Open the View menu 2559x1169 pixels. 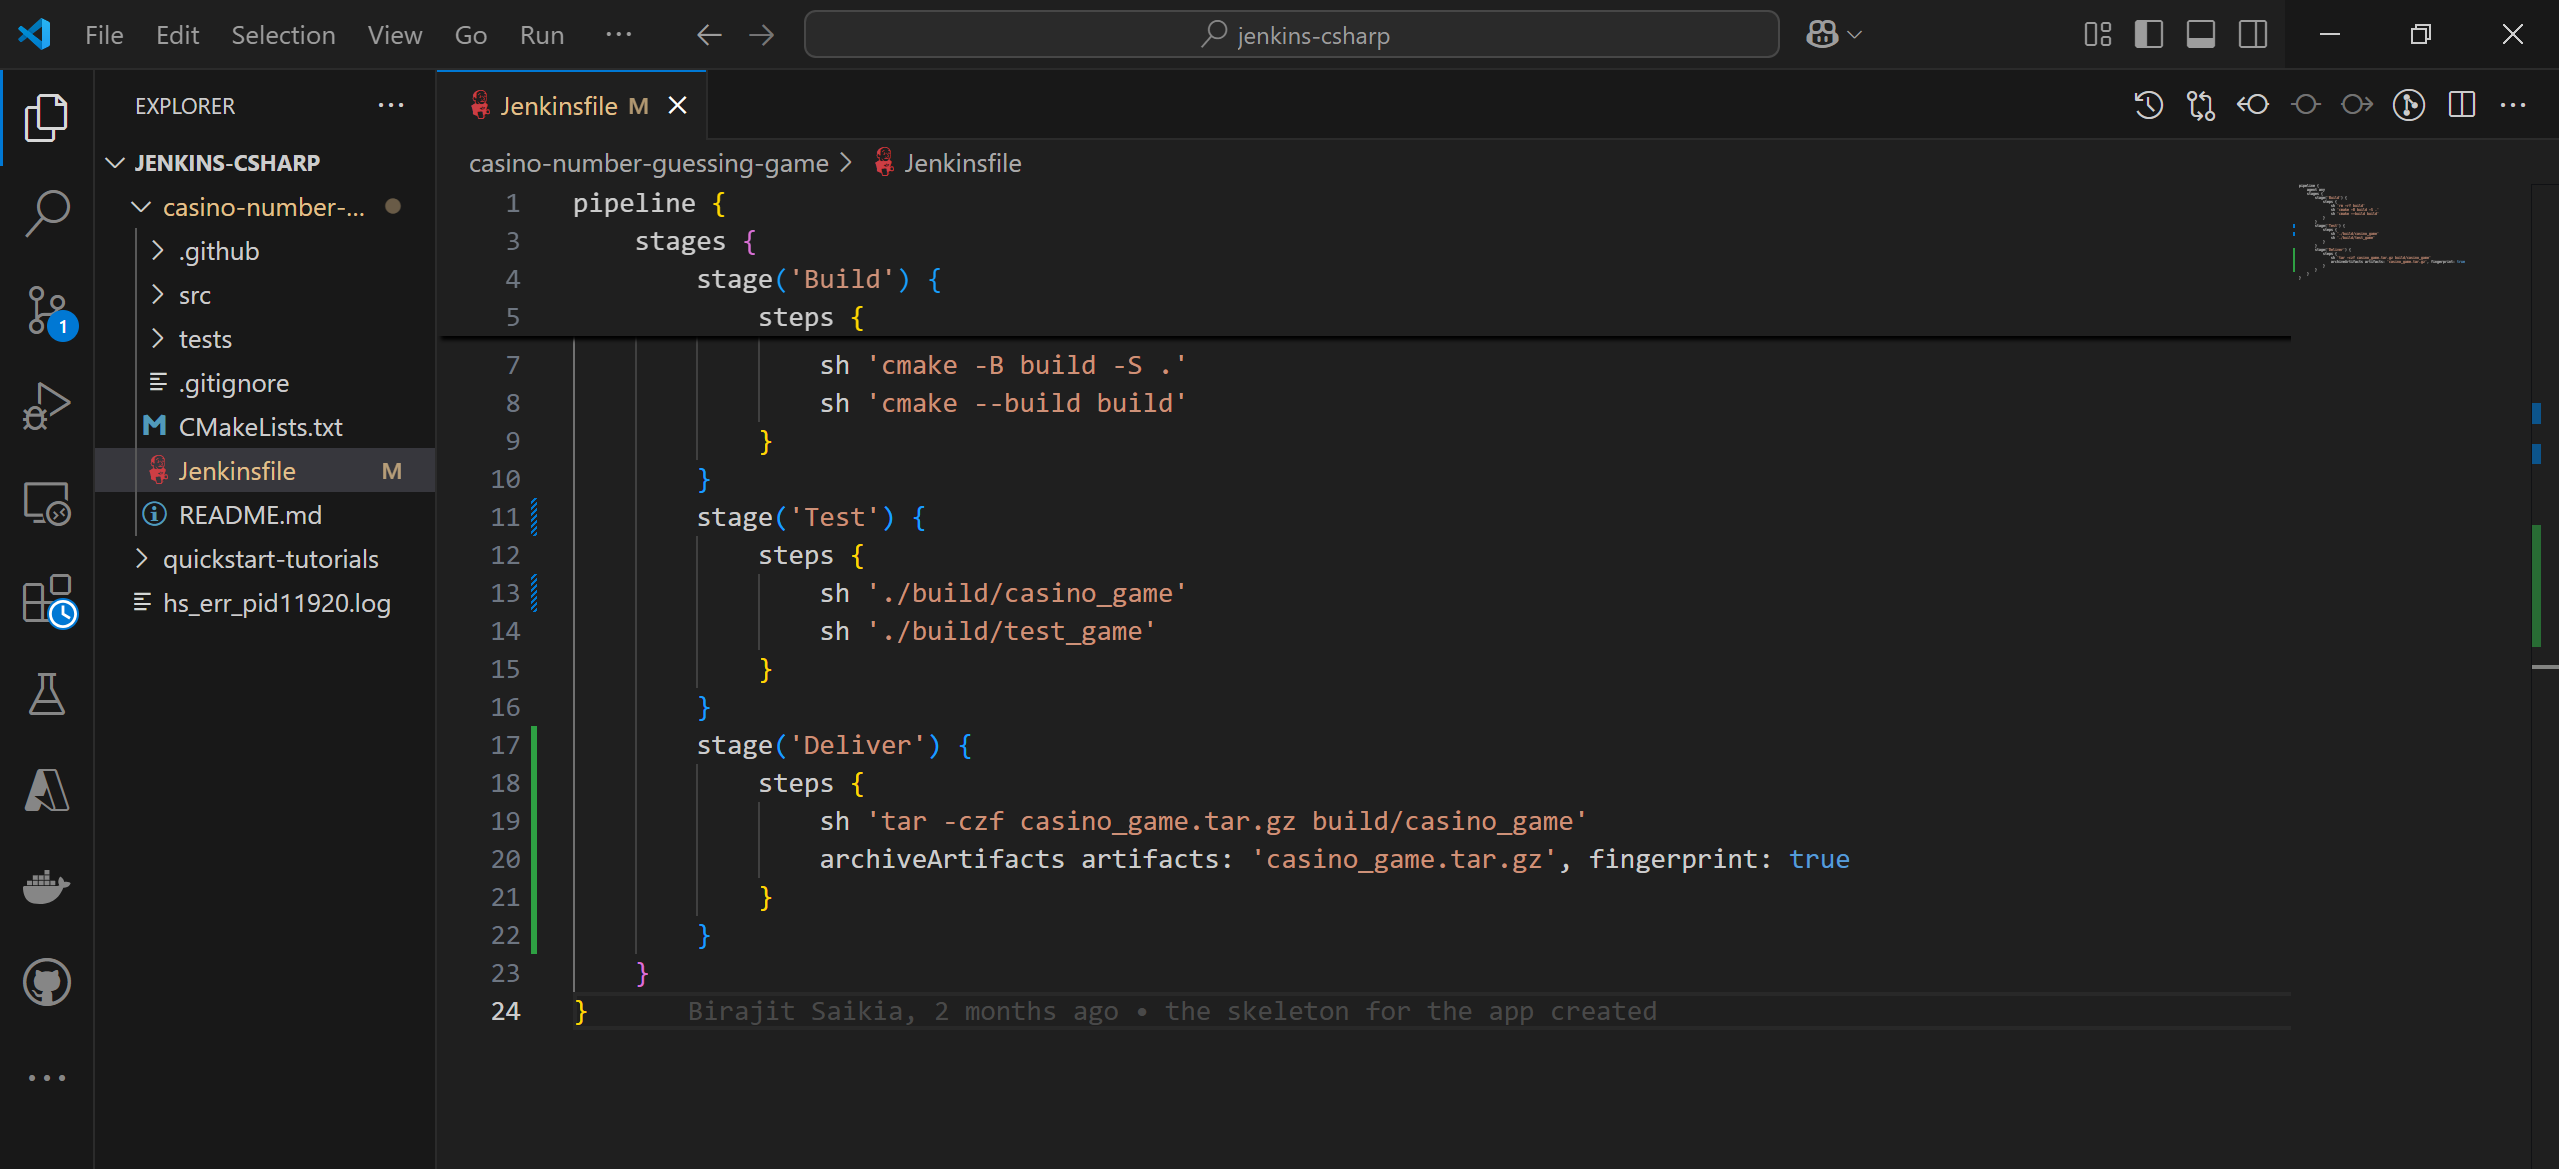[394, 35]
